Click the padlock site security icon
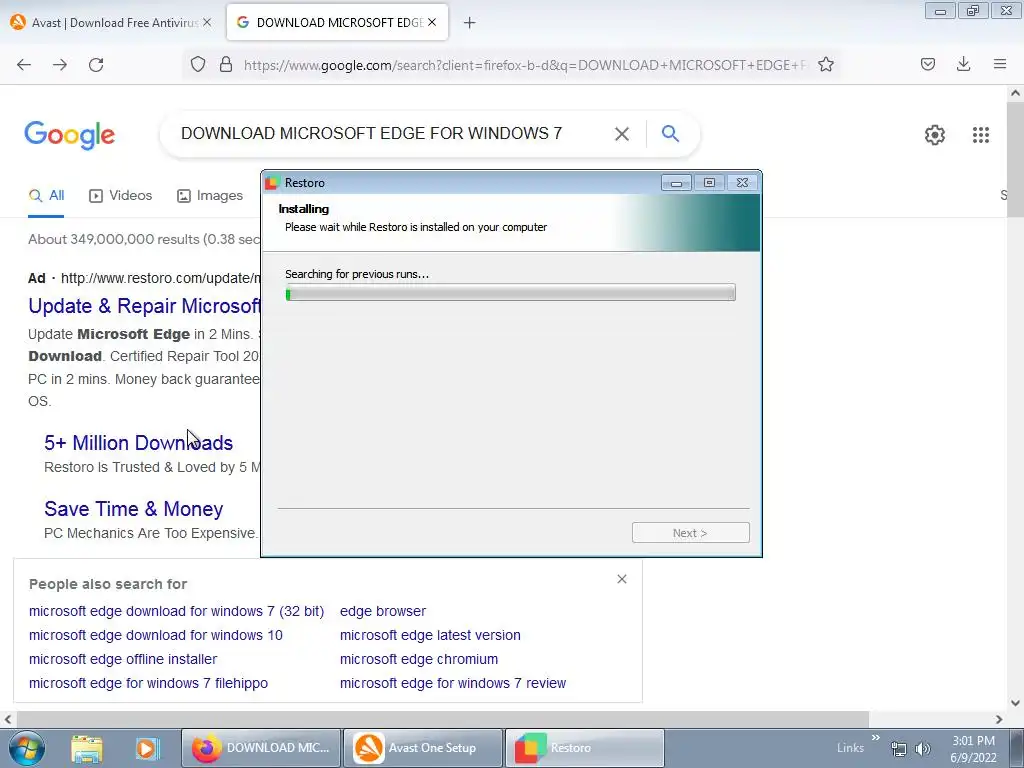 tap(226, 64)
